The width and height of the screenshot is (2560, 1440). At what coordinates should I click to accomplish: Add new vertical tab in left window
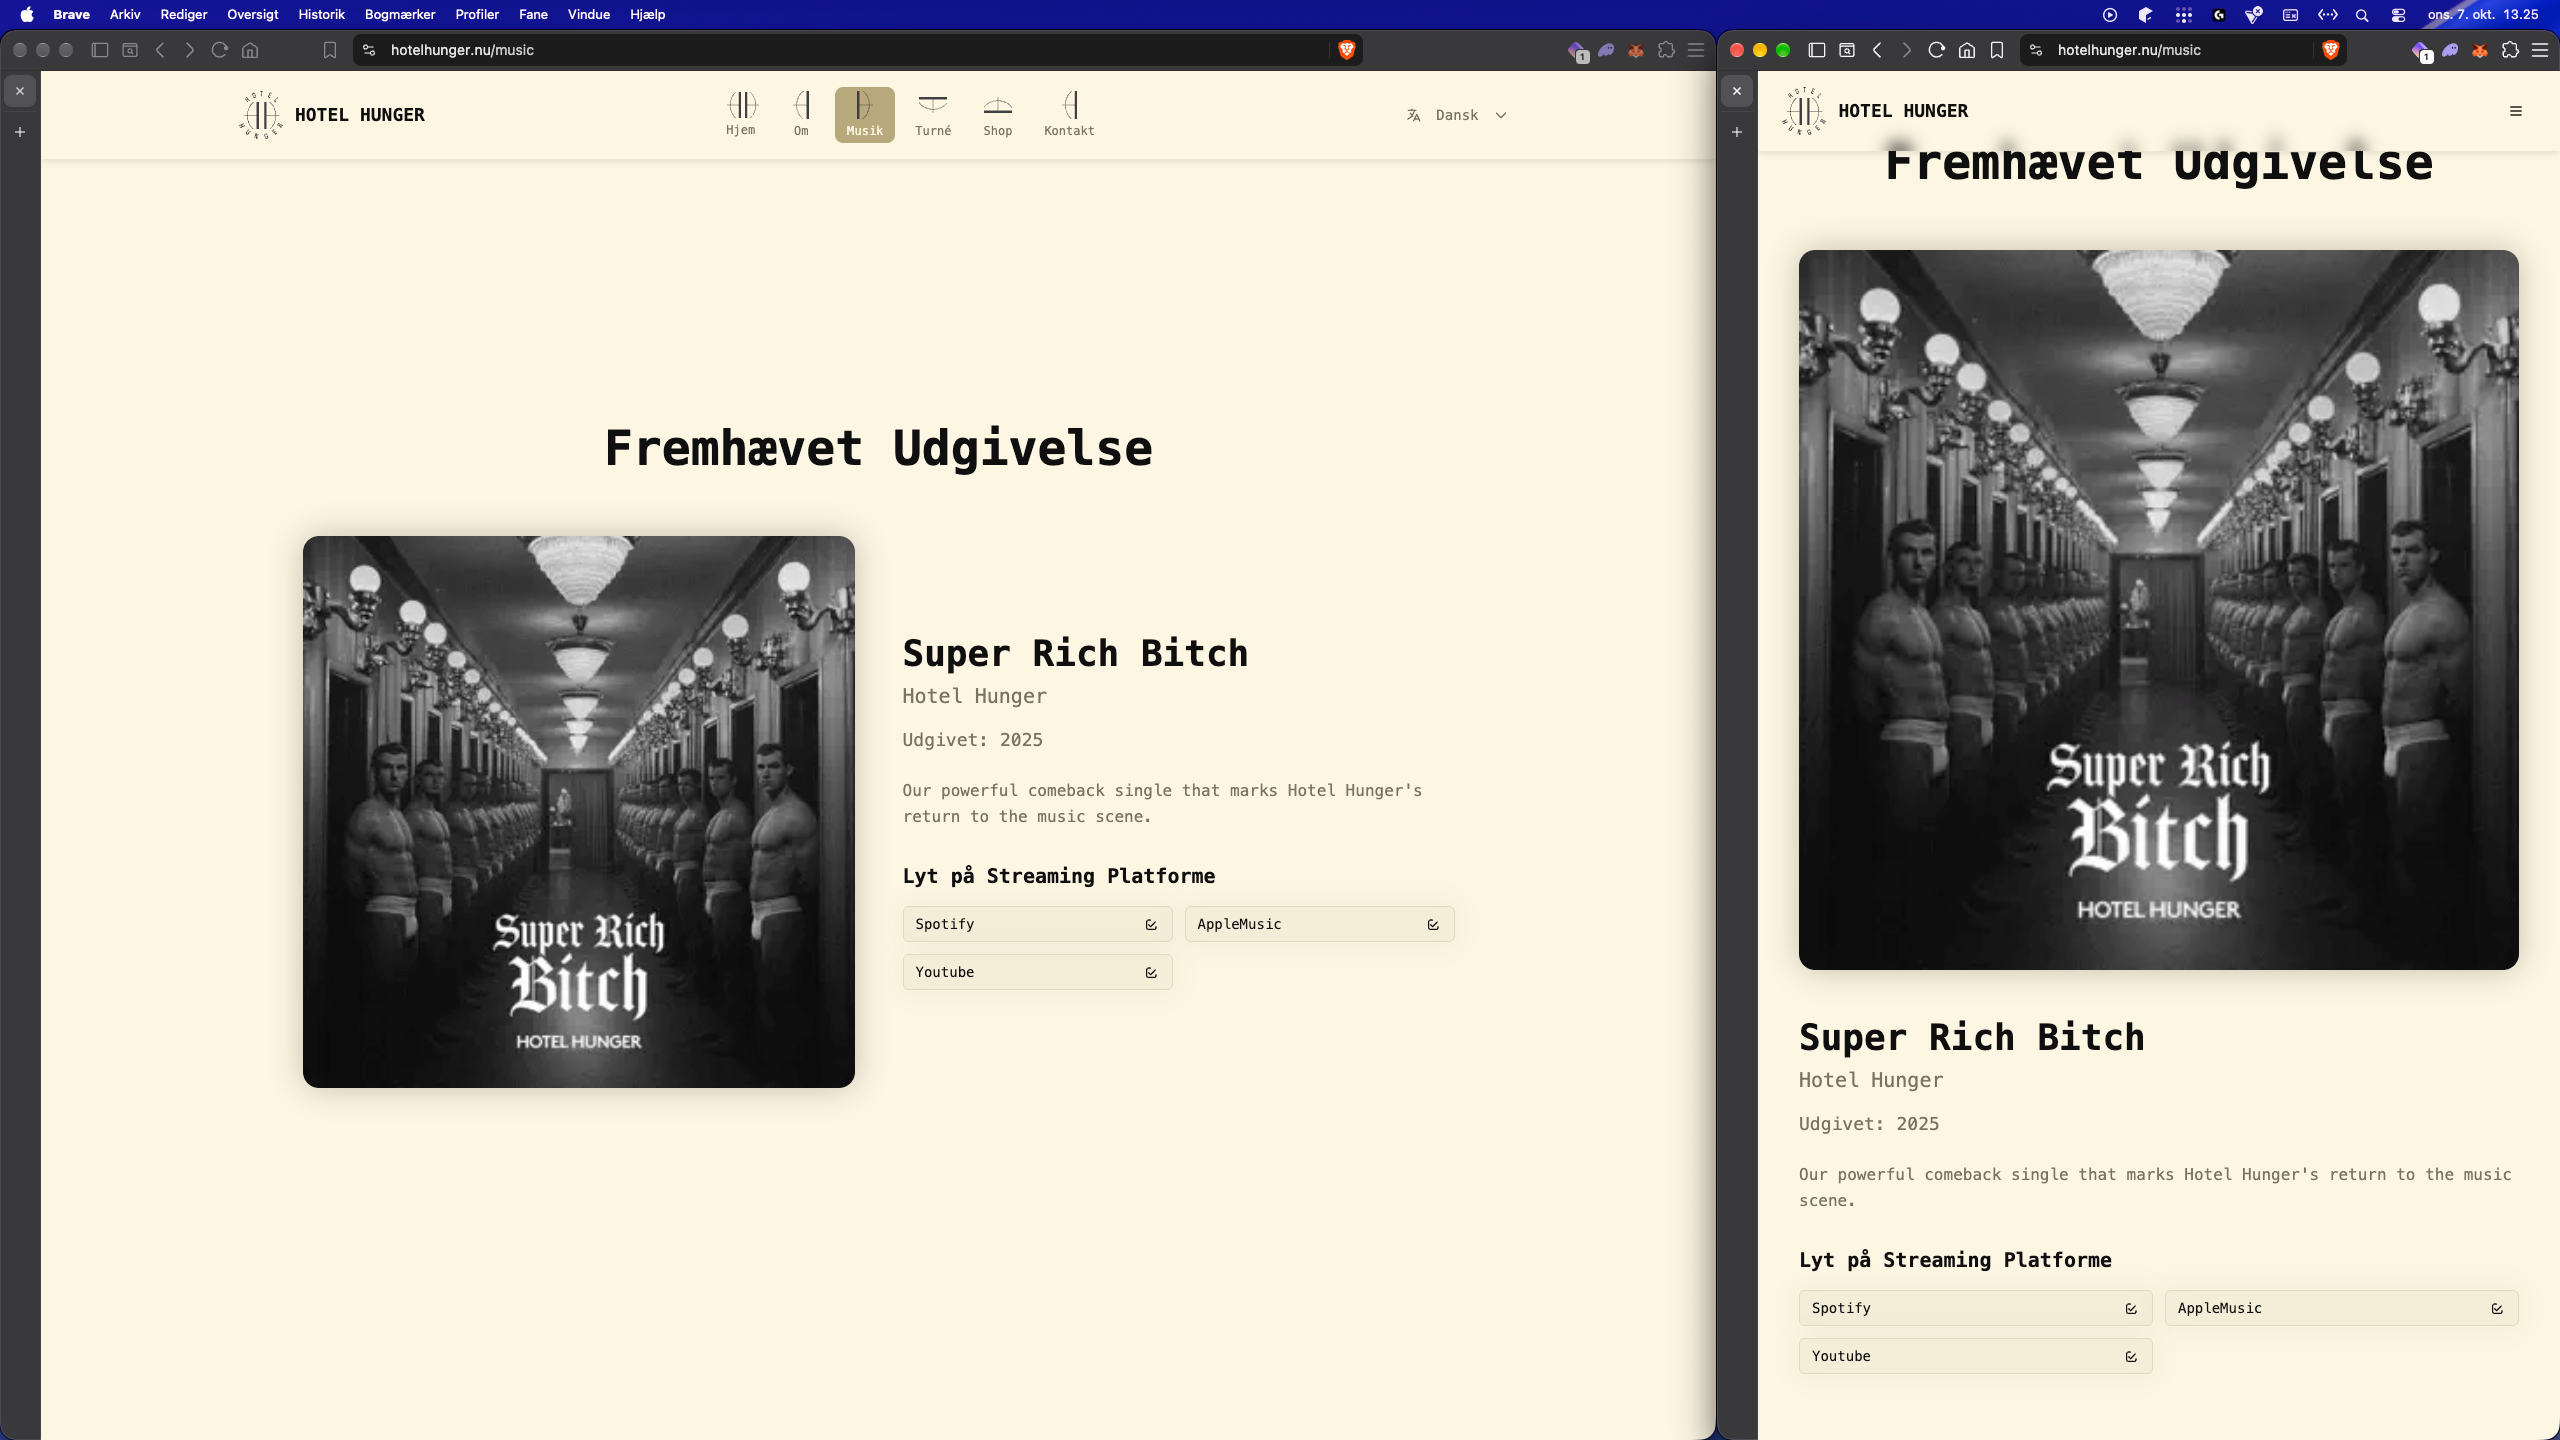point(20,132)
